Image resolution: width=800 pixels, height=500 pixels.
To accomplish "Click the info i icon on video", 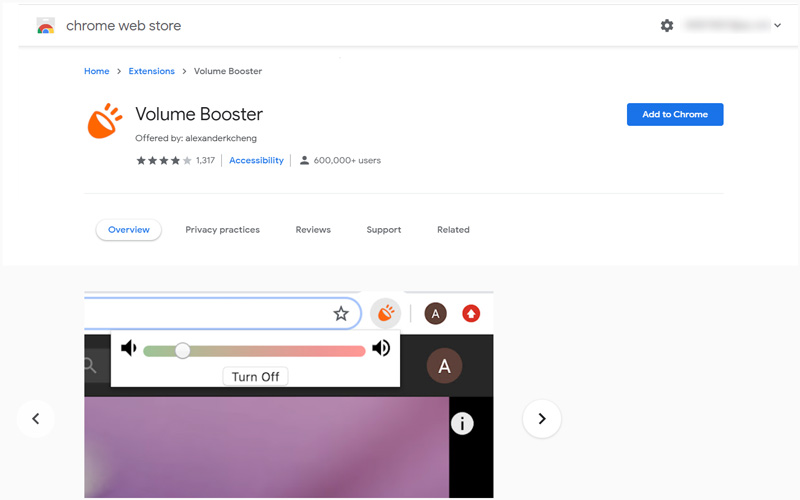I will tap(462, 423).
